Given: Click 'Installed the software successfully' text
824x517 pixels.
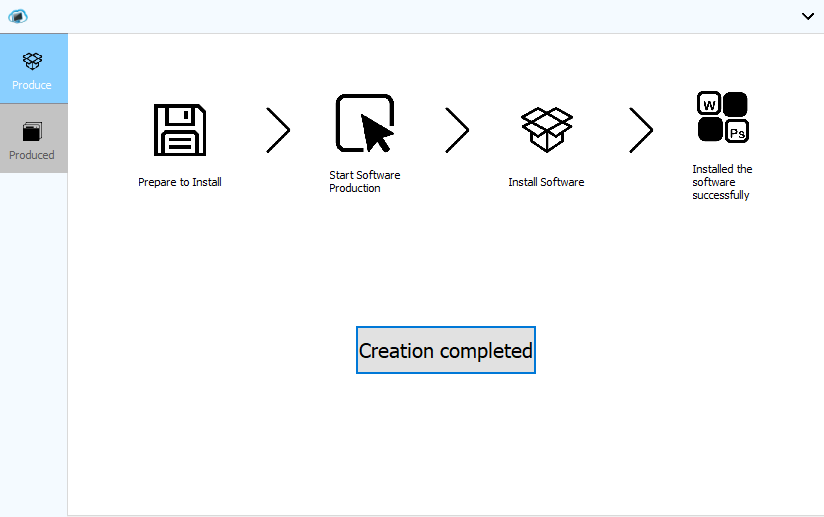Looking at the screenshot, I should (722, 182).
